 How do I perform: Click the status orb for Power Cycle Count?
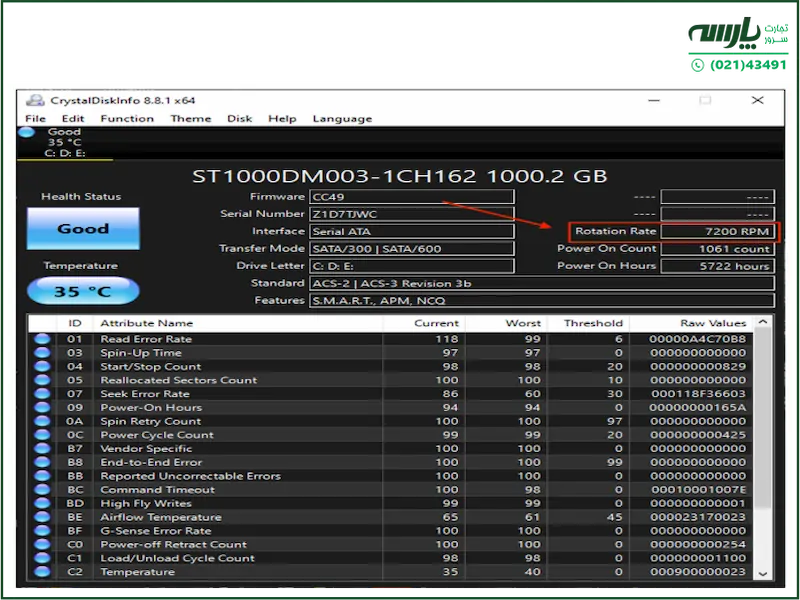point(42,435)
